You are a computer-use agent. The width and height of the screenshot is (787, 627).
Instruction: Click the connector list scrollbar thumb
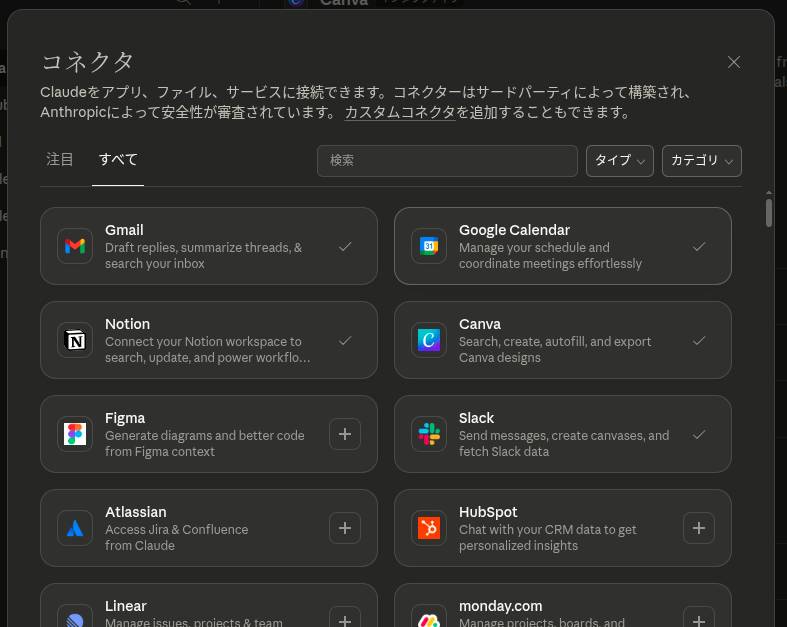(x=768, y=212)
